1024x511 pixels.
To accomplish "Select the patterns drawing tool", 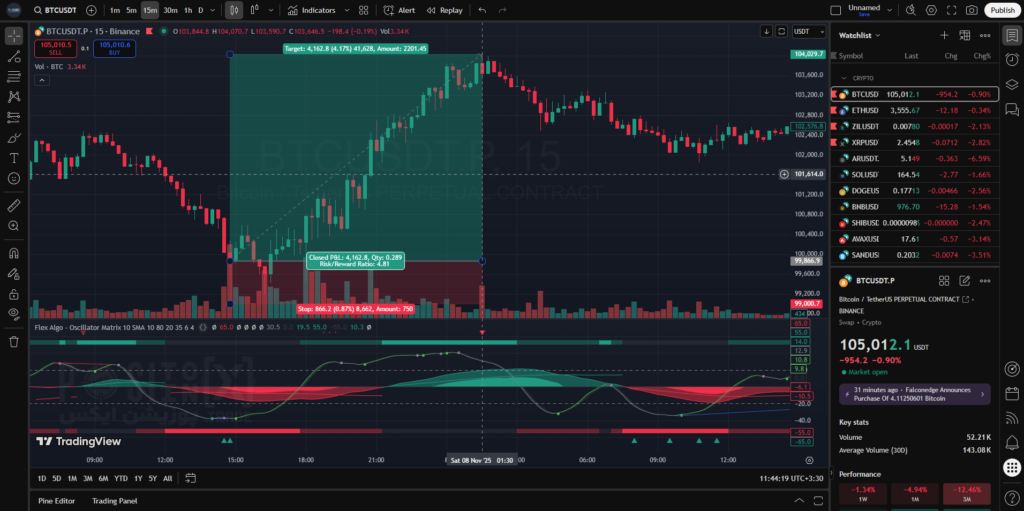I will [x=14, y=97].
